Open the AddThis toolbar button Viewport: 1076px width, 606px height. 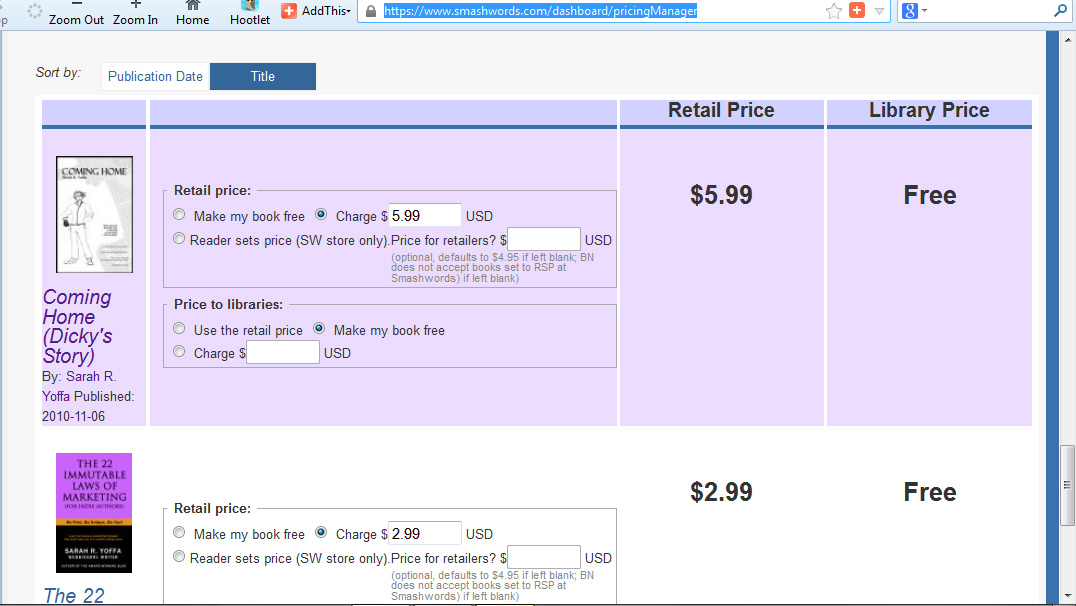(316, 10)
